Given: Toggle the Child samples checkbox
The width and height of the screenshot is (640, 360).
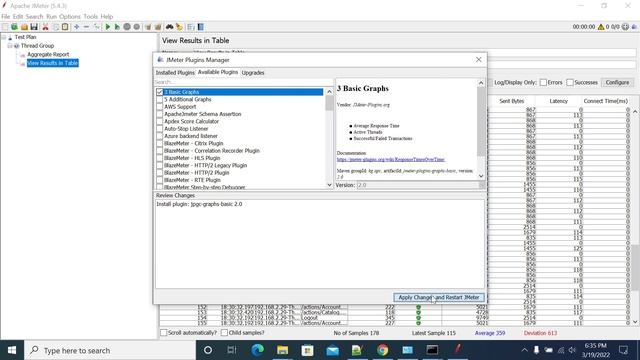Looking at the screenshot, I should pyautogui.click(x=224, y=333).
